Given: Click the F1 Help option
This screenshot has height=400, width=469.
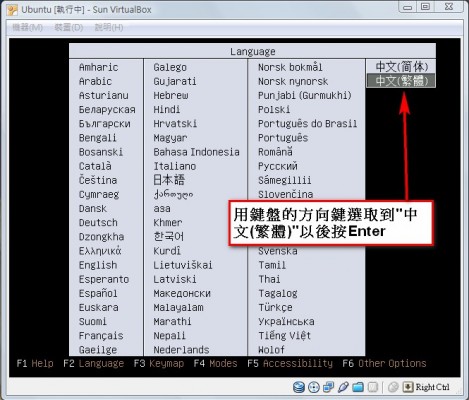Looking at the screenshot, I should click(x=35, y=363).
